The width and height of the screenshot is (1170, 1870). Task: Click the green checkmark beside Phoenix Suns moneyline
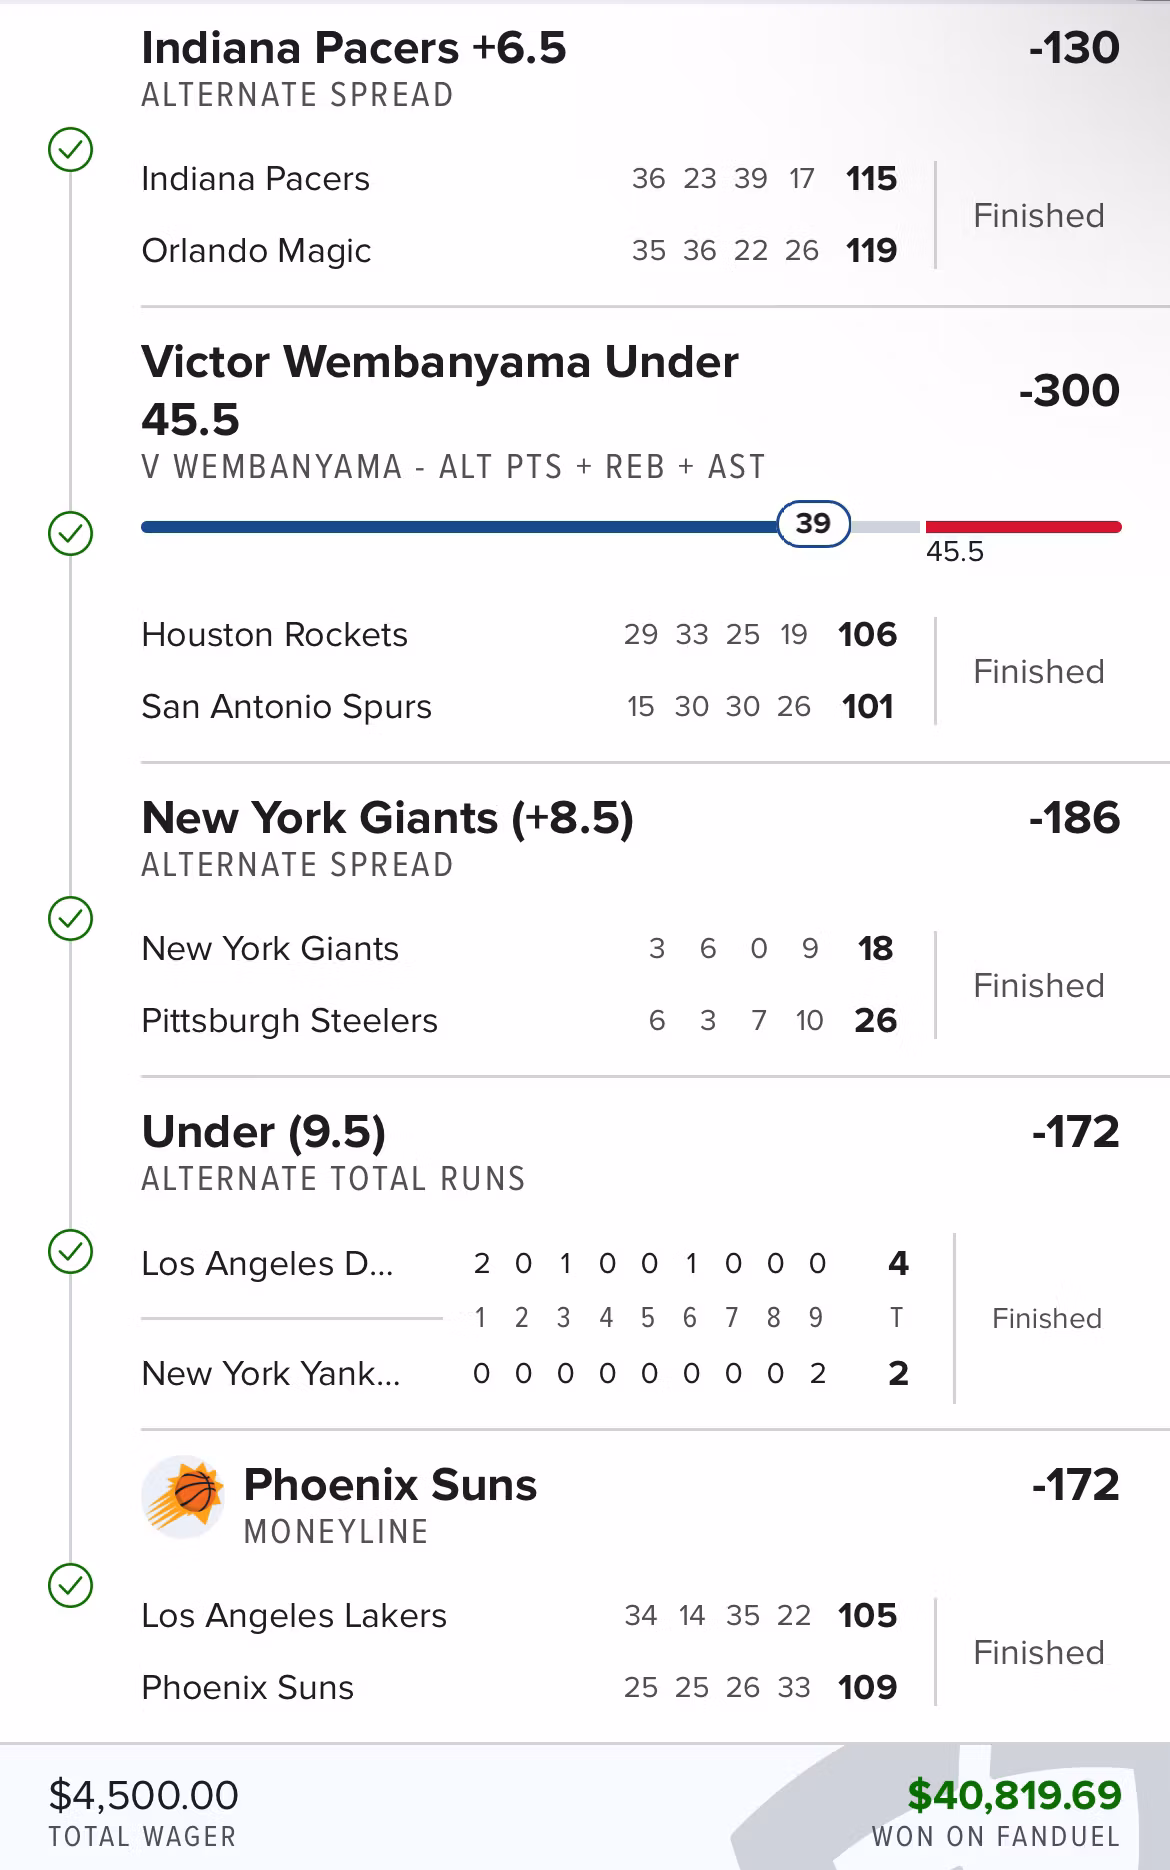(x=71, y=1585)
